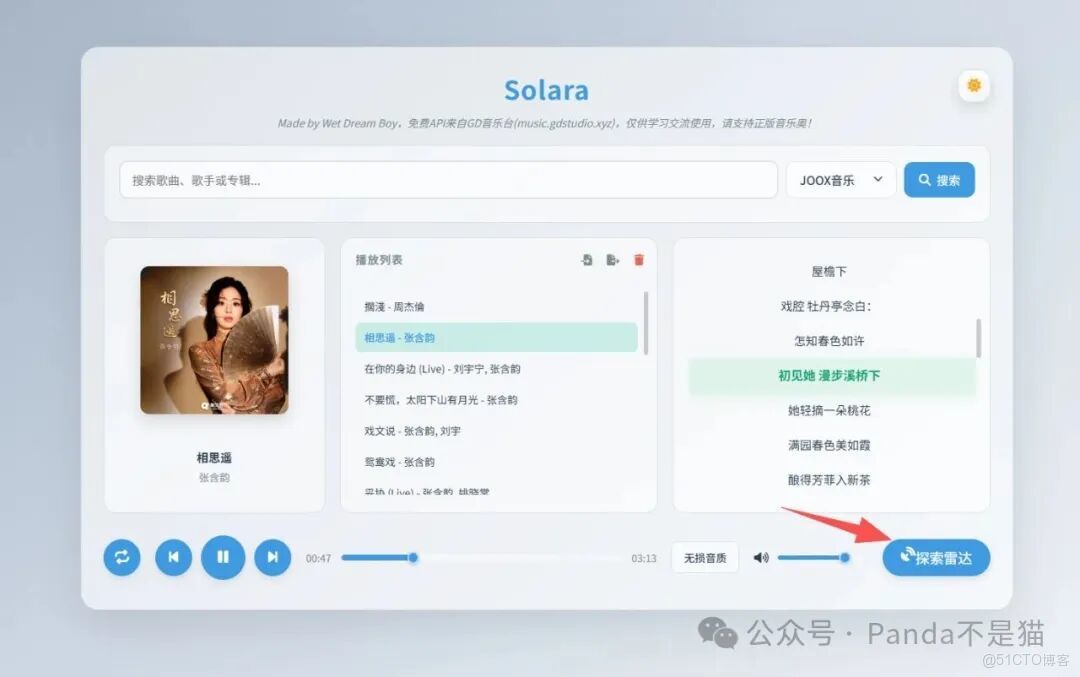This screenshot has height=677, width=1080.
Task: Toggle 探索雷达 discovery radar mode
Action: tap(936, 558)
